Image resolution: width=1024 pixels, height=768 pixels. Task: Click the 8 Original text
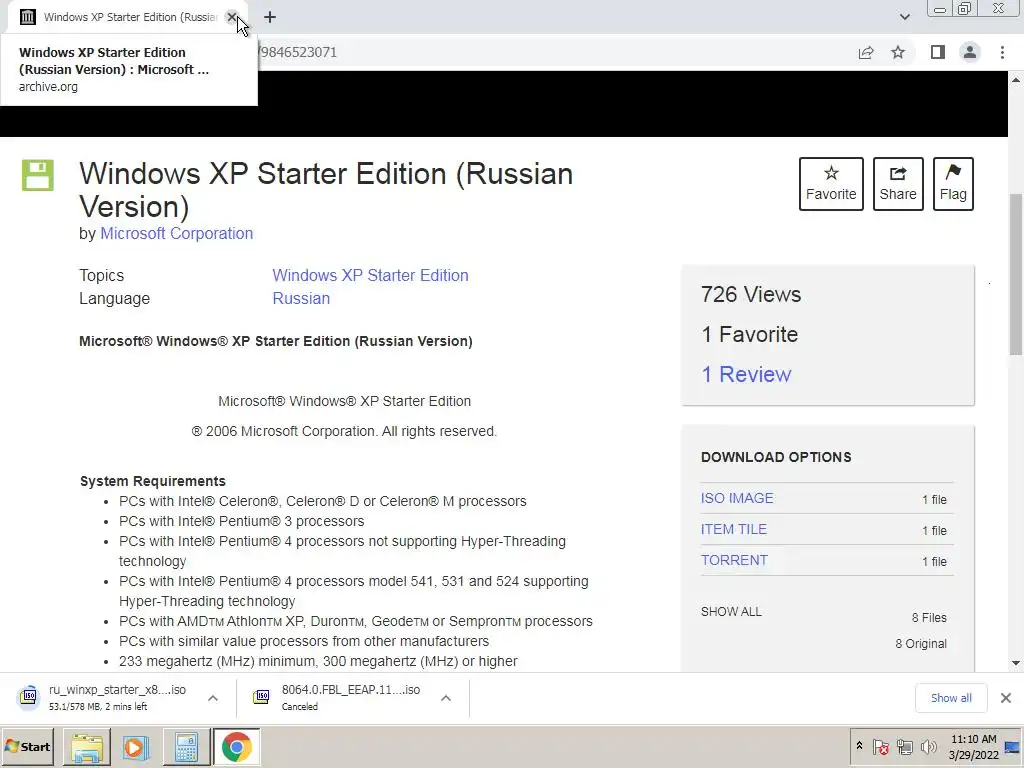click(921, 644)
